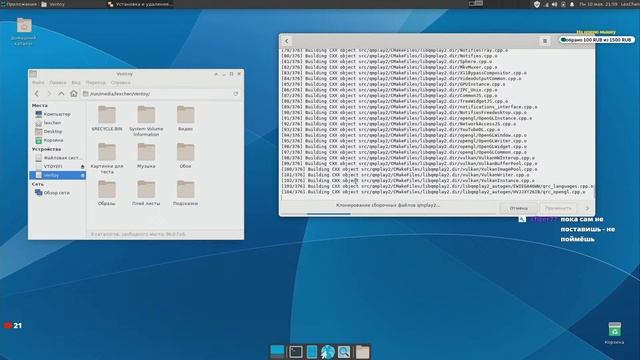
Task: Click the back arrow in installer window
Action: point(287,41)
